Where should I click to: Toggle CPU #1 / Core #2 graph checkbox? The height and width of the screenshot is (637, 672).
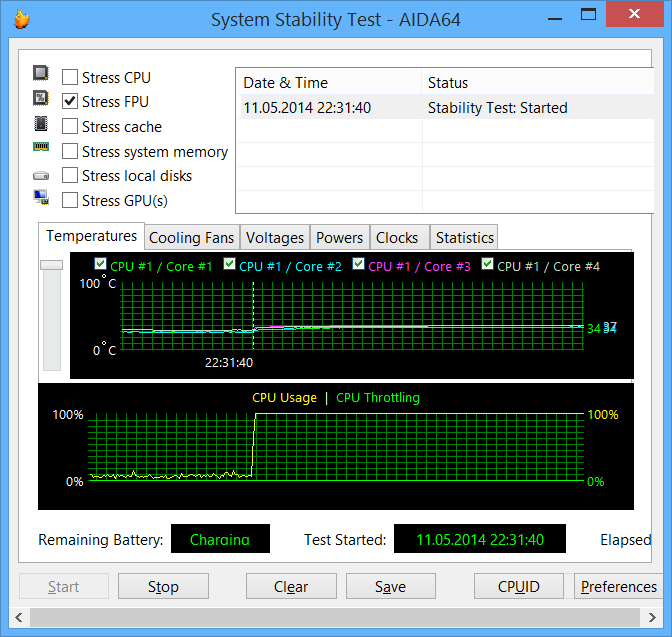(229, 264)
